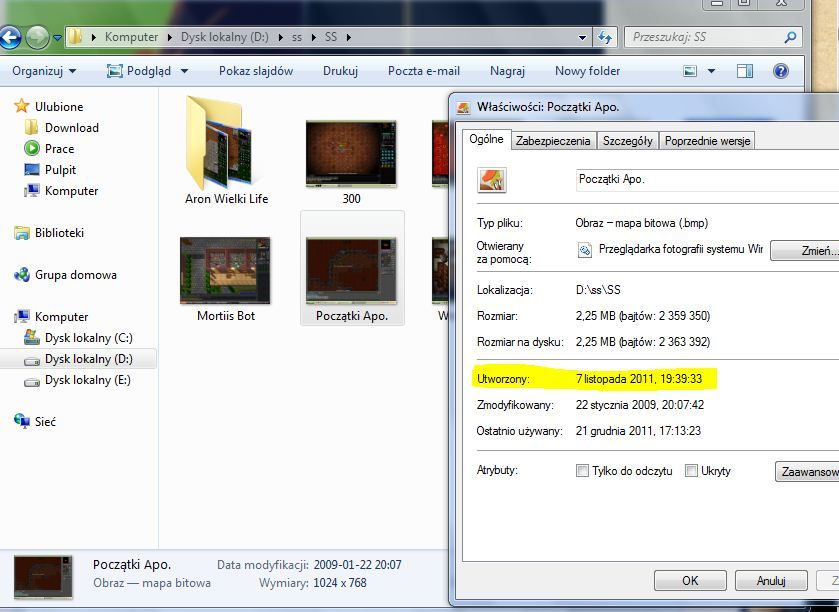Select Dysk lokalny (C:) drive
The width and height of the screenshot is (839, 612).
click(88, 338)
